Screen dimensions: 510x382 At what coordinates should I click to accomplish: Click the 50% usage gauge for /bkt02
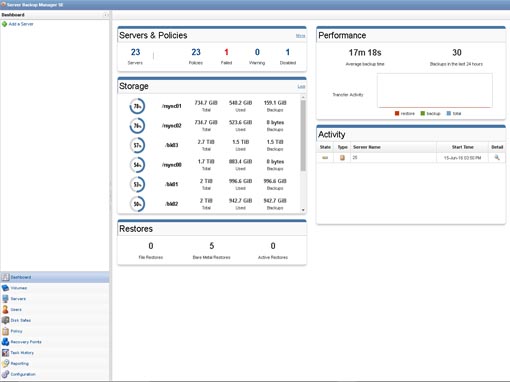pyautogui.click(x=137, y=204)
